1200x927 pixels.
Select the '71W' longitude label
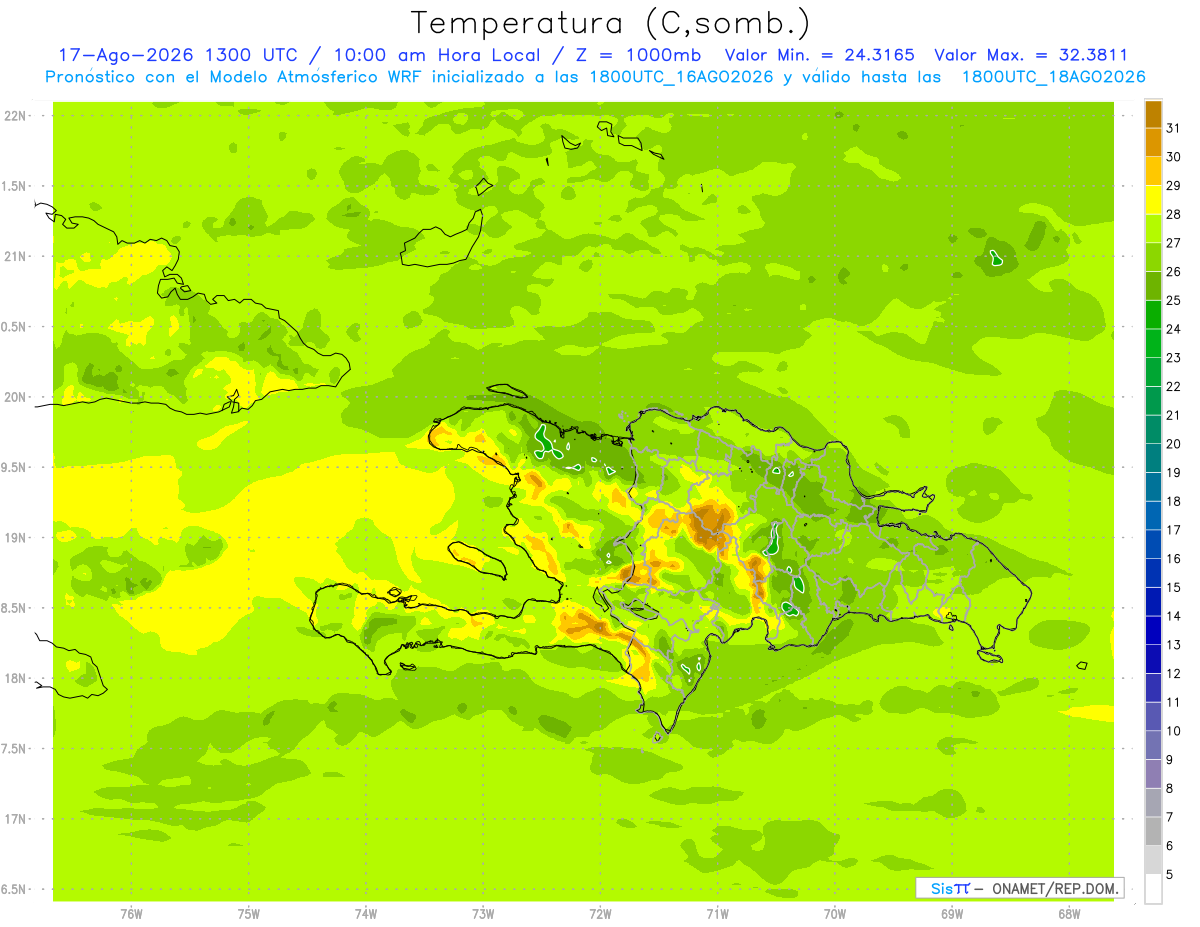(x=717, y=915)
